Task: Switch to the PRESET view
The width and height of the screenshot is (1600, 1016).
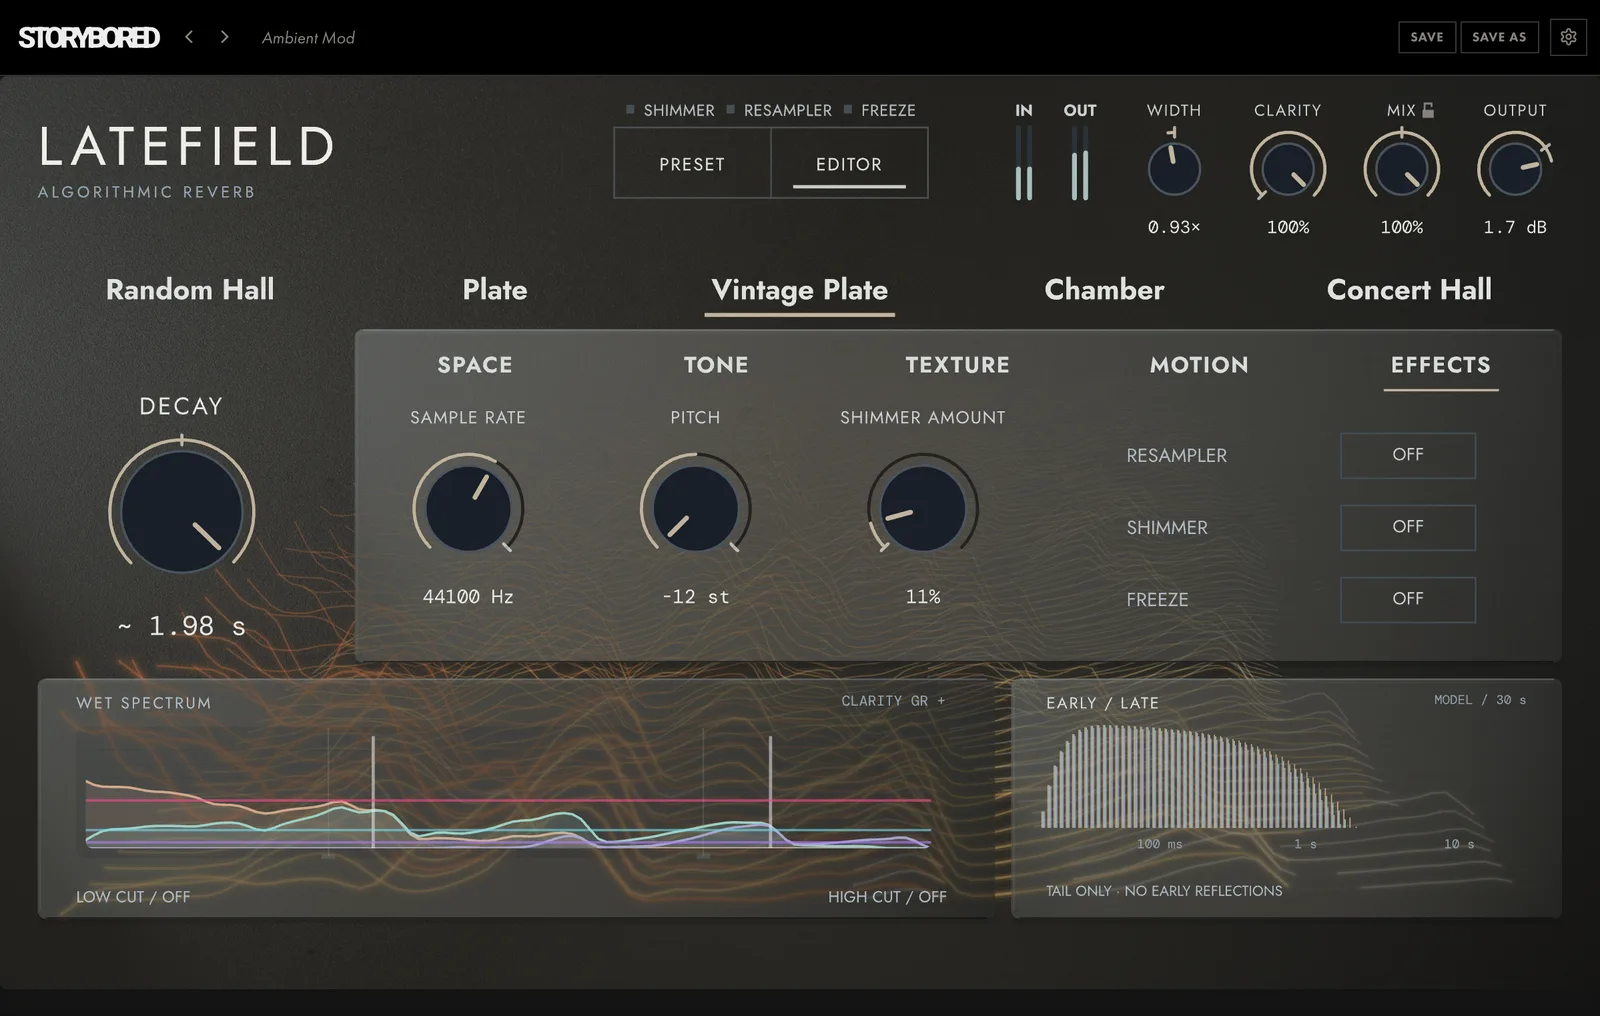Action: pyautogui.click(x=692, y=163)
